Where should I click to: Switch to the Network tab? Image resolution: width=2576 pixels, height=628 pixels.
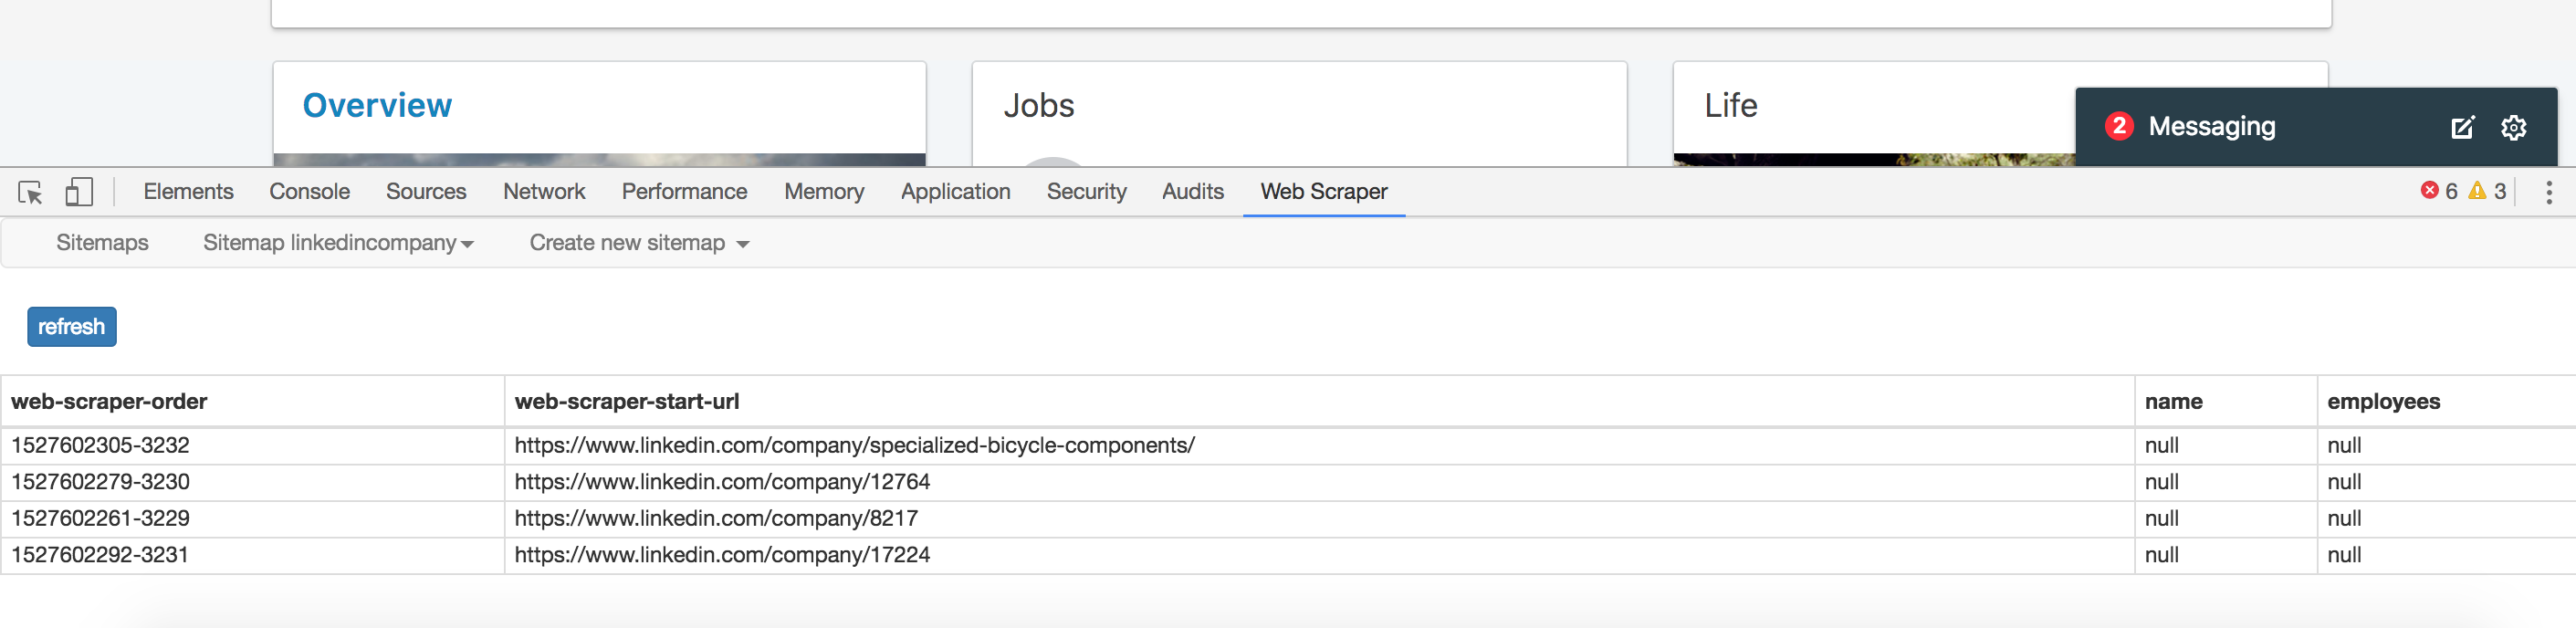(x=544, y=192)
